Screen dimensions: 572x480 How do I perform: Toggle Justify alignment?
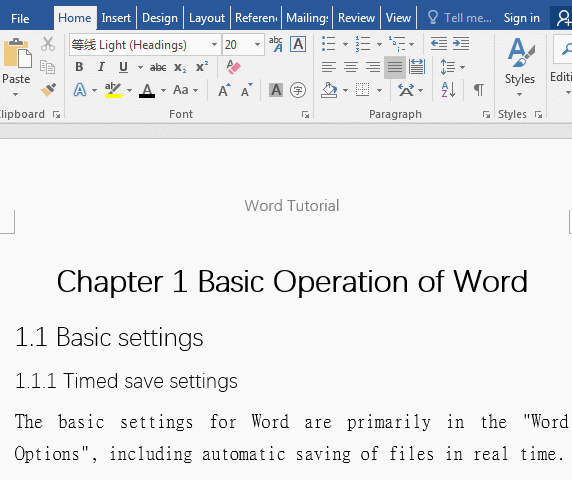pyautogui.click(x=395, y=67)
